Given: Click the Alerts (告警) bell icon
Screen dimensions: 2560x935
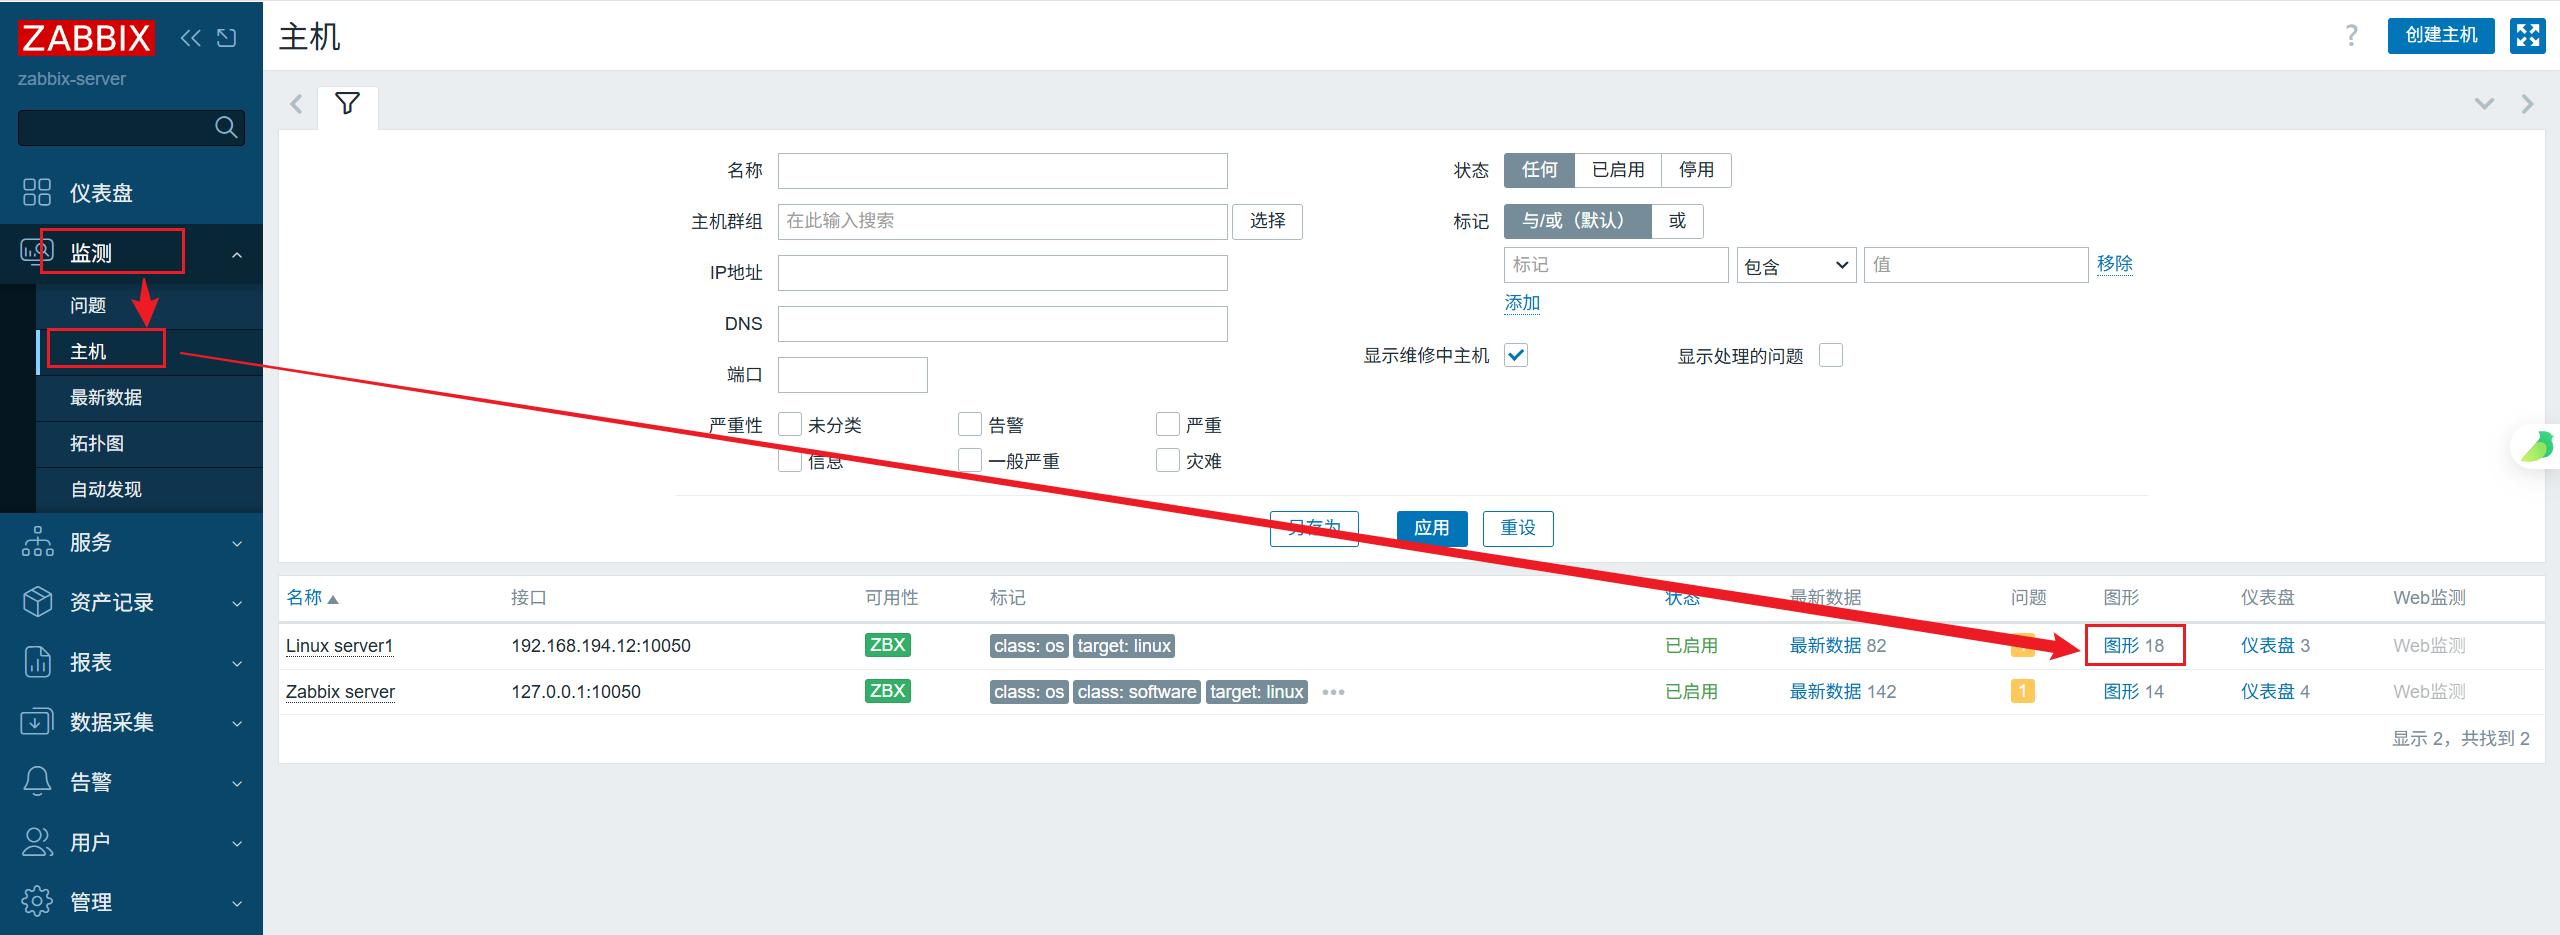Looking at the screenshot, I should pos(37,782).
